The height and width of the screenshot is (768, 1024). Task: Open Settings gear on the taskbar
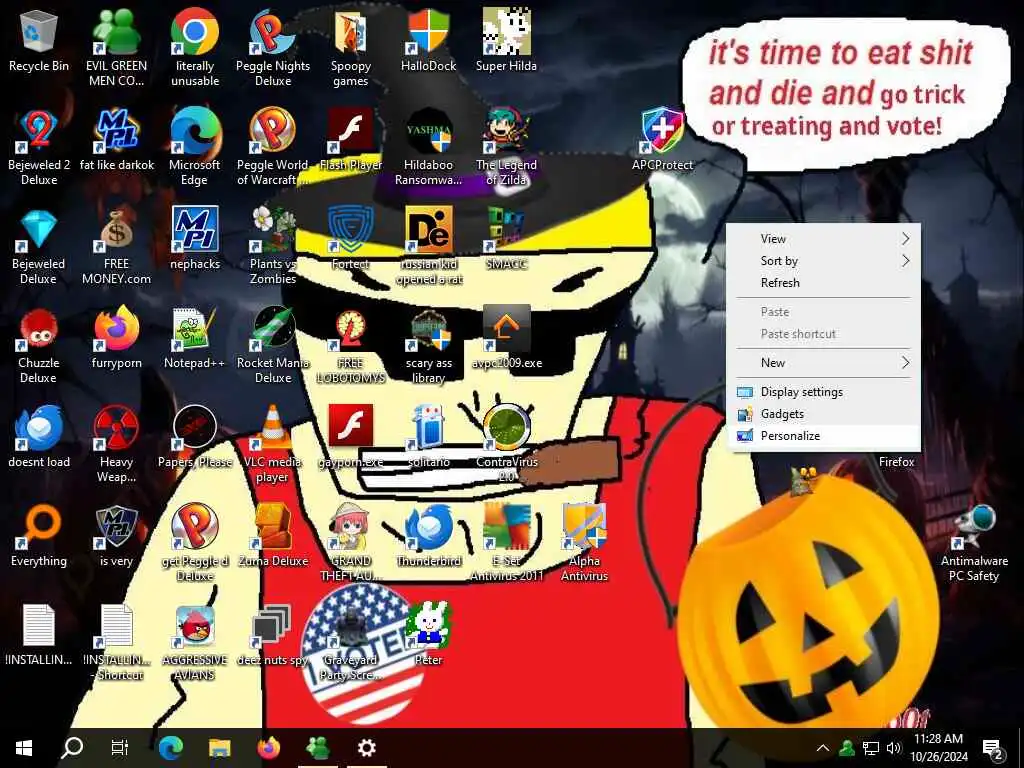tap(367, 748)
